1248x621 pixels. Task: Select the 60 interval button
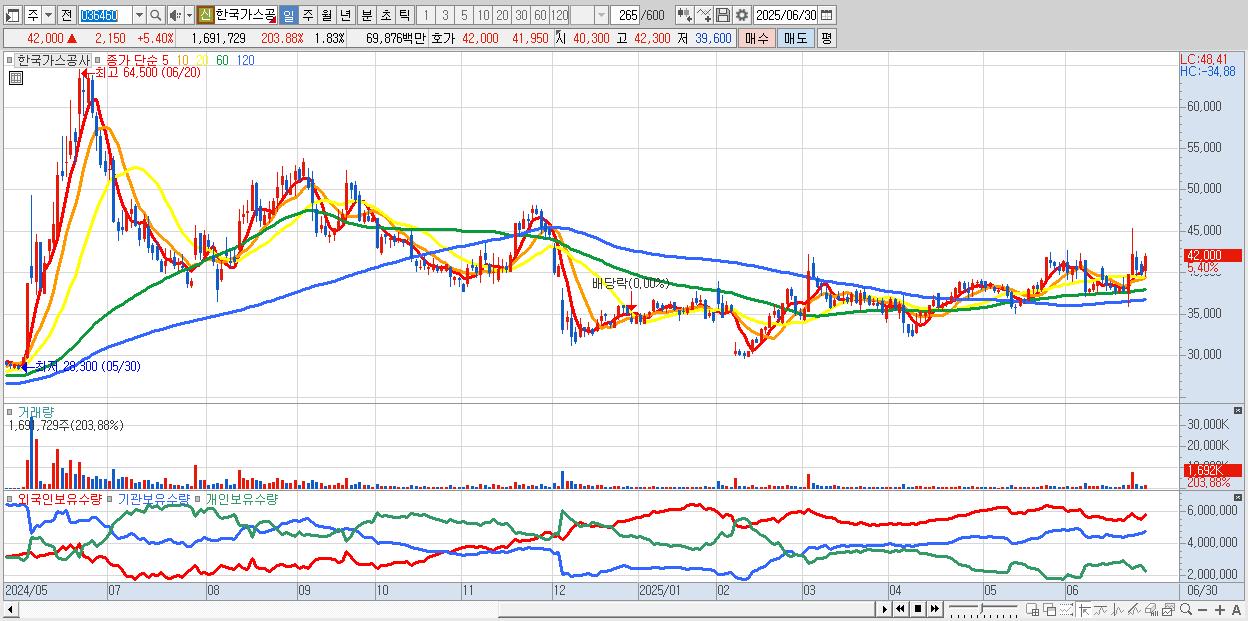click(540, 15)
